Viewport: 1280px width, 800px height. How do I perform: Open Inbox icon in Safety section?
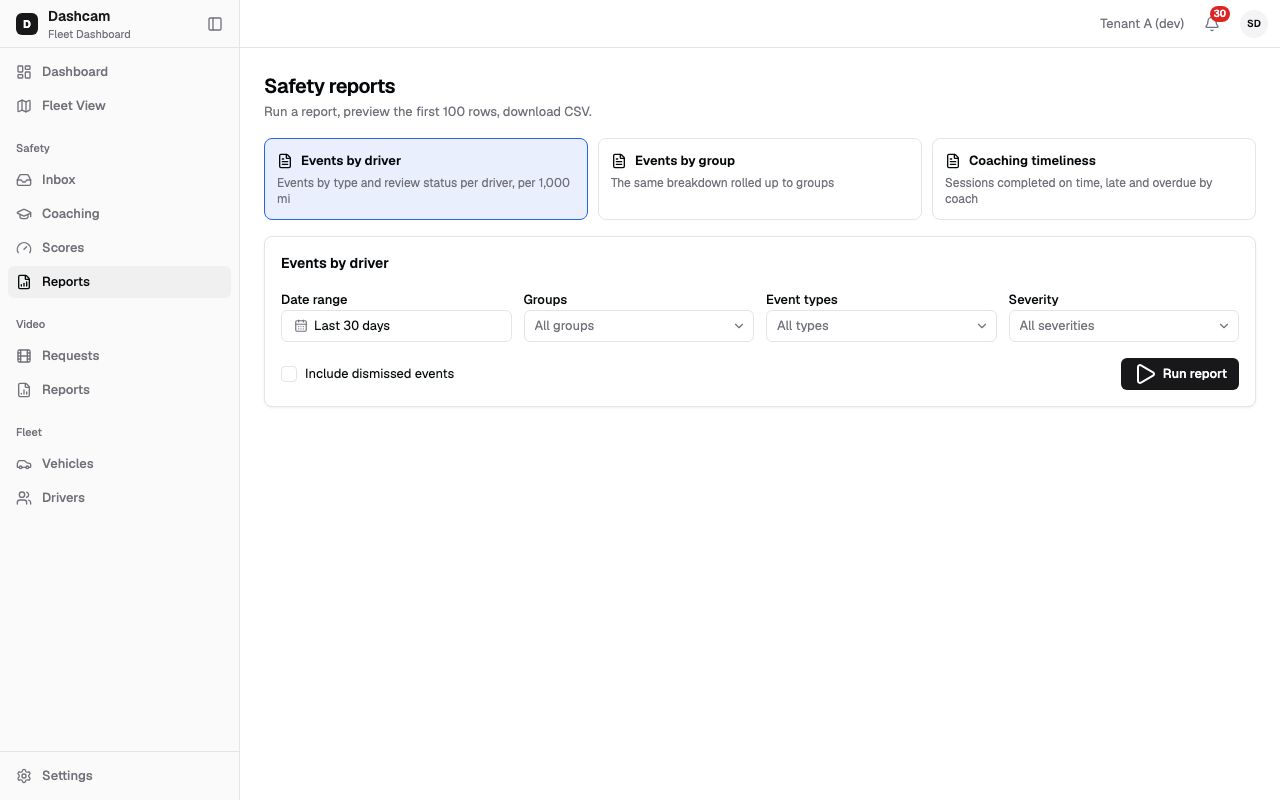[24, 180]
